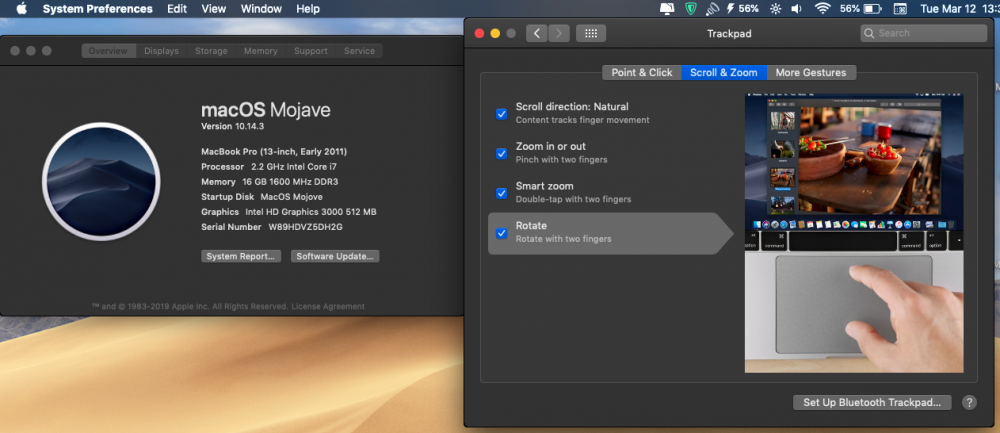Click the battery status icon
Image resolution: width=1000 pixels, height=433 pixels.
click(872, 9)
